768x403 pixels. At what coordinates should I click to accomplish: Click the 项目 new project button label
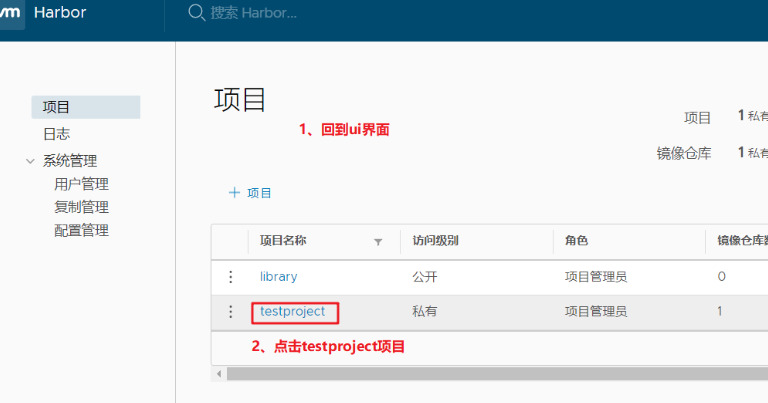pos(259,193)
